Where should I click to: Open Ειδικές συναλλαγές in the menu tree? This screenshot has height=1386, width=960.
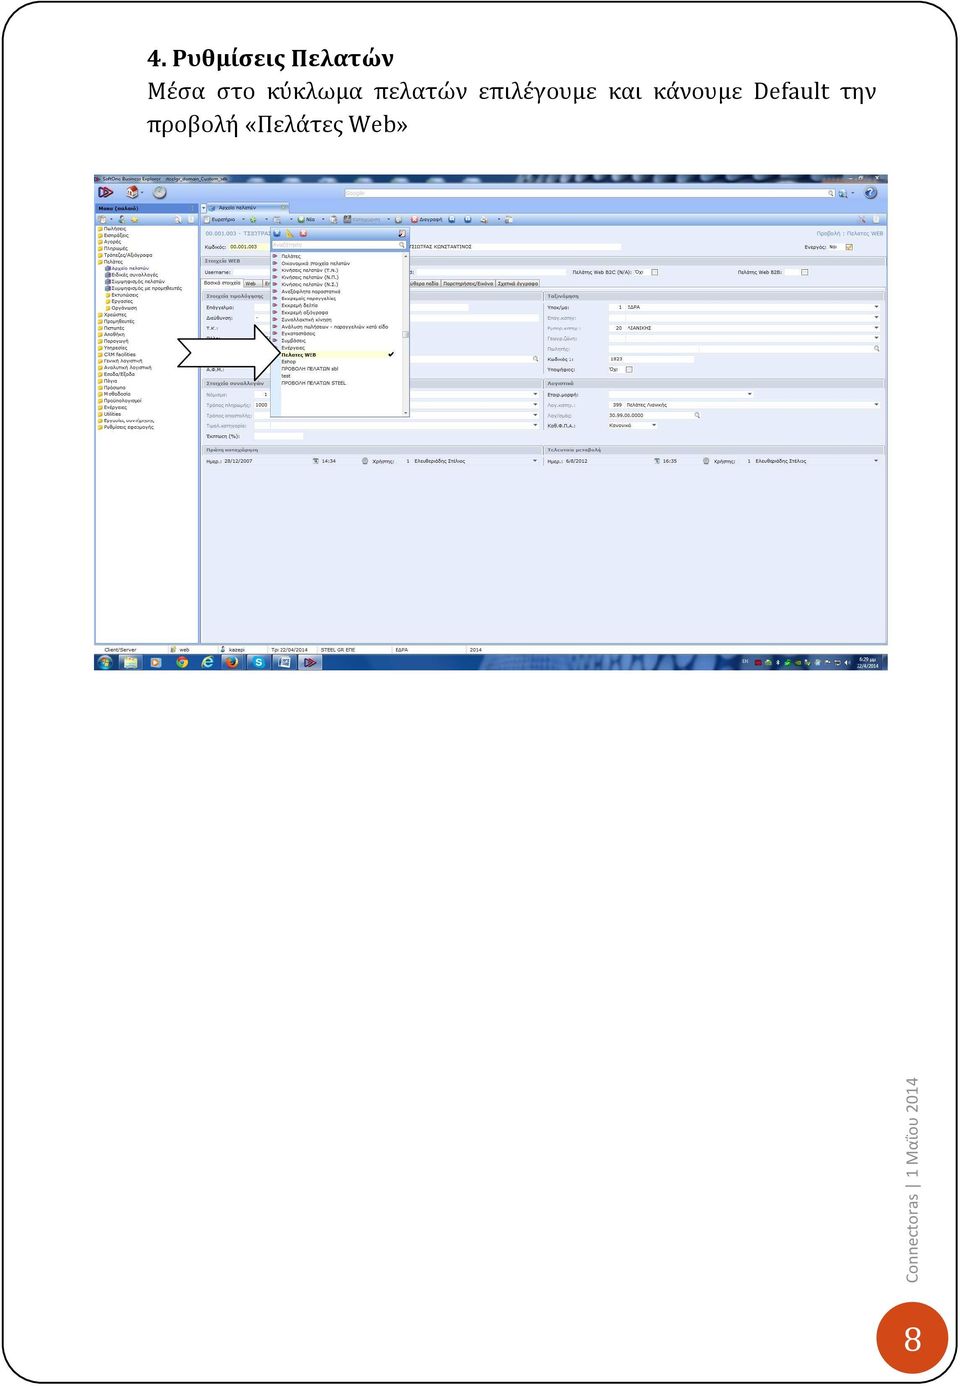(134, 275)
